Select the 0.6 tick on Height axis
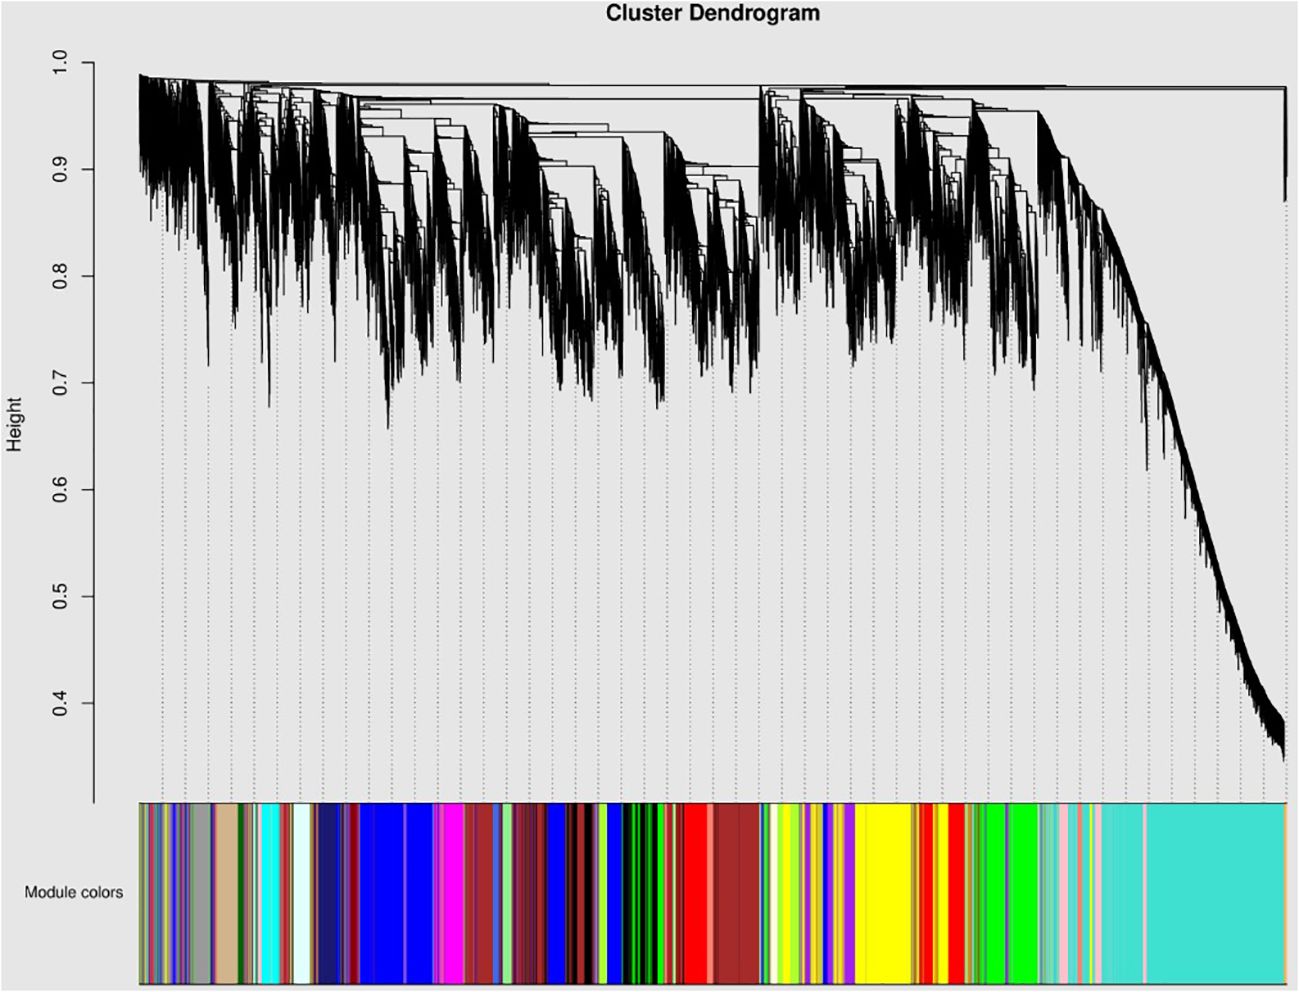Screen dimensions: 1299x992 (x=62, y=490)
